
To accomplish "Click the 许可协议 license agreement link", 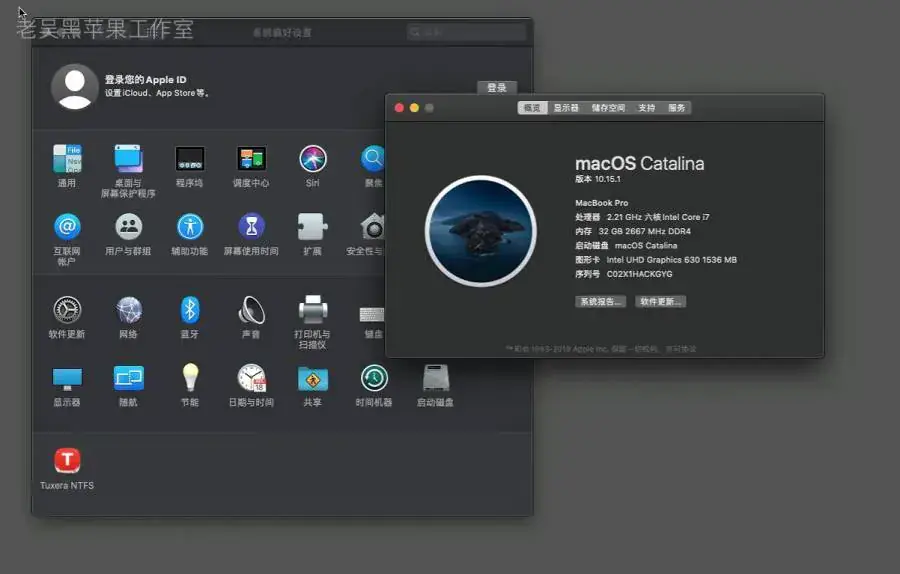I will coord(681,349).
